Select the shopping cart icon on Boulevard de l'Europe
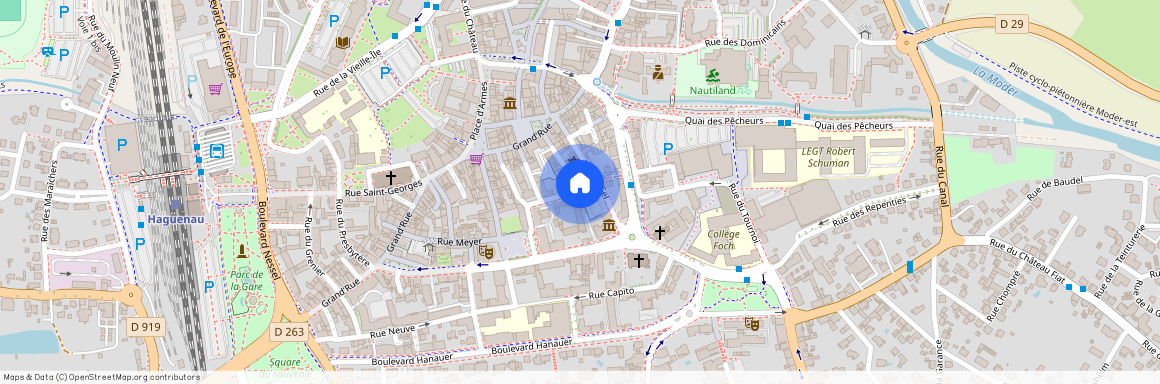 point(215,90)
